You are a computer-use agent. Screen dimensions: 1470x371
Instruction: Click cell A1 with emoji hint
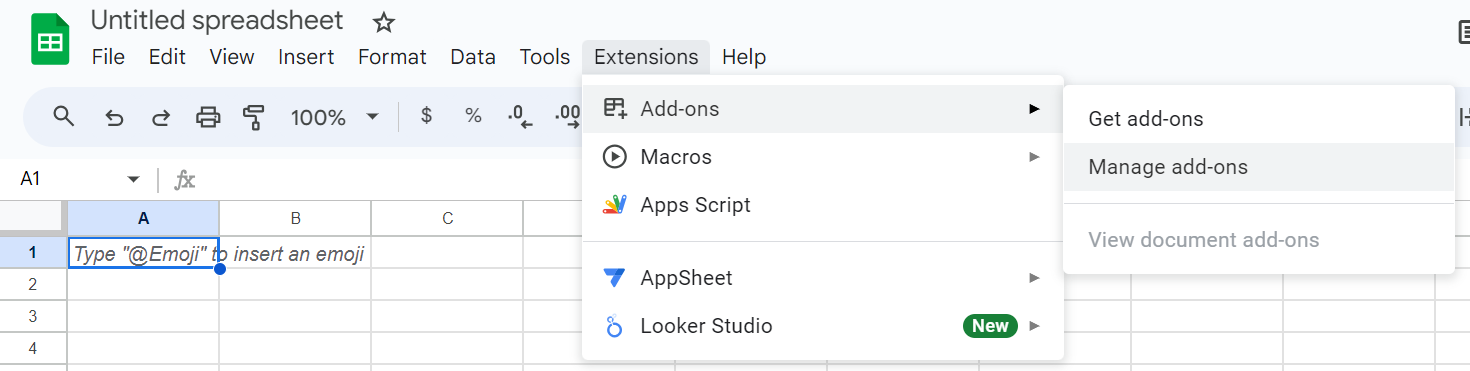click(x=143, y=253)
